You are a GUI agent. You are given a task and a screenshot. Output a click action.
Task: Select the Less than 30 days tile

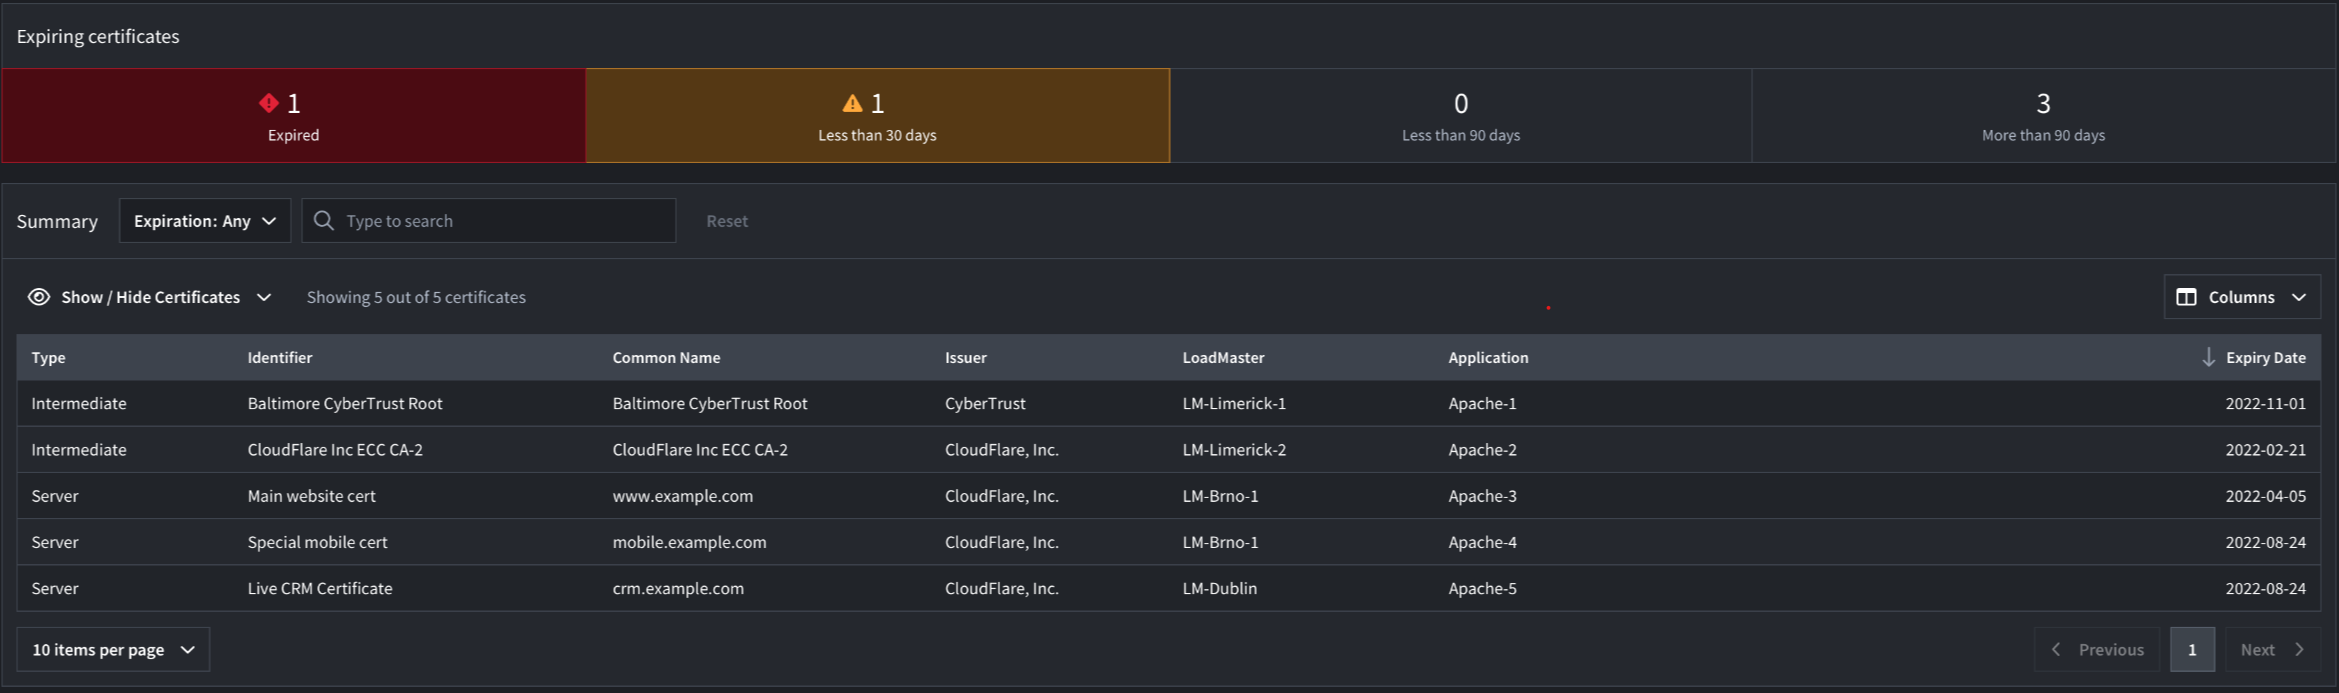pyautogui.click(x=877, y=116)
